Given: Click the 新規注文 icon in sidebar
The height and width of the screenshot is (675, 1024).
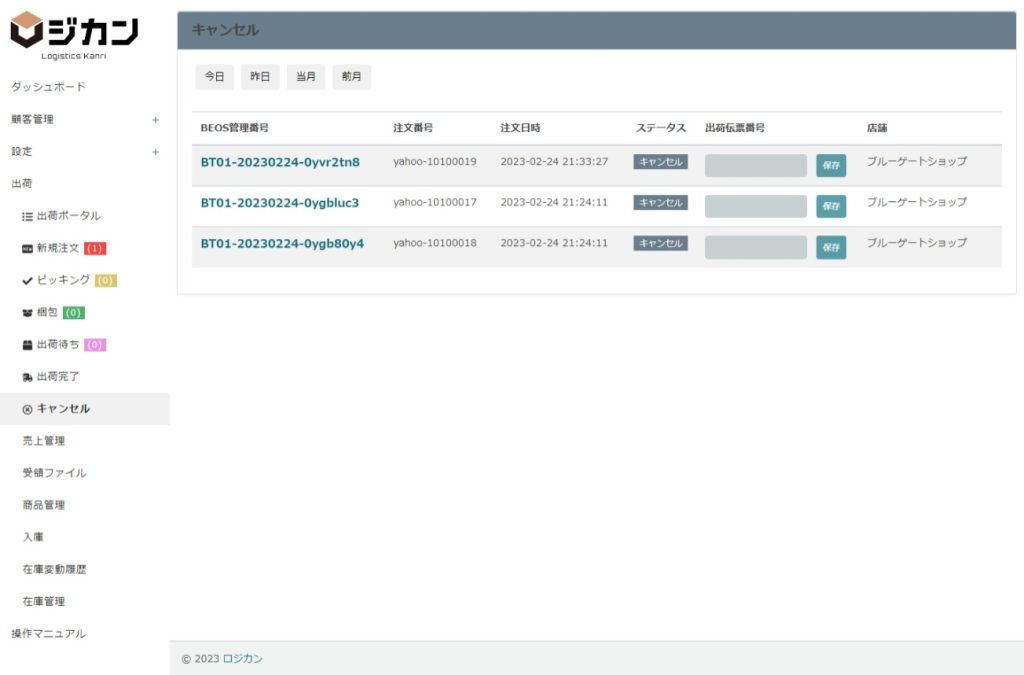Looking at the screenshot, I should [27, 248].
